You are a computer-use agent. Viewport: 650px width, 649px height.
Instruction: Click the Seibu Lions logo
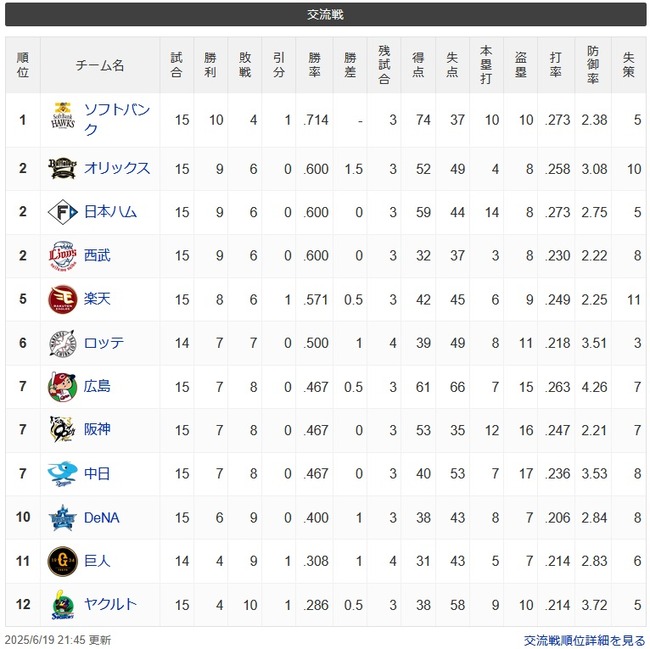[63, 256]
